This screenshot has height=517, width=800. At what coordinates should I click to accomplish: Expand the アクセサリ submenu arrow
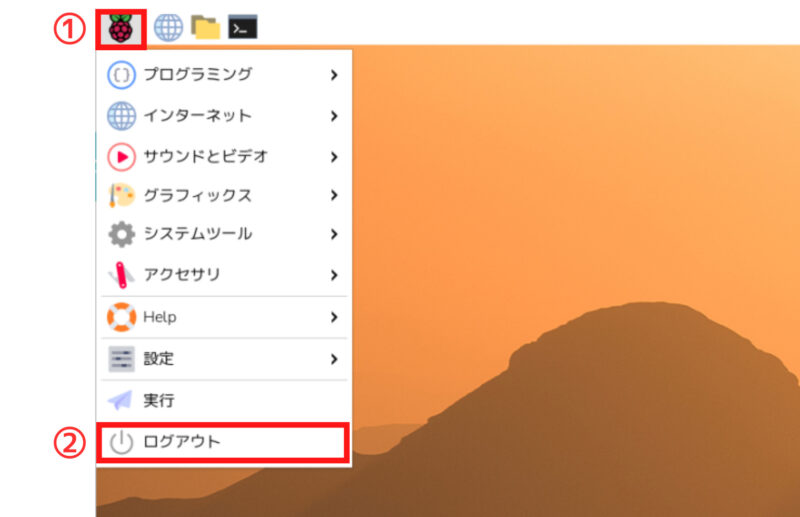[x=334, y=274]
